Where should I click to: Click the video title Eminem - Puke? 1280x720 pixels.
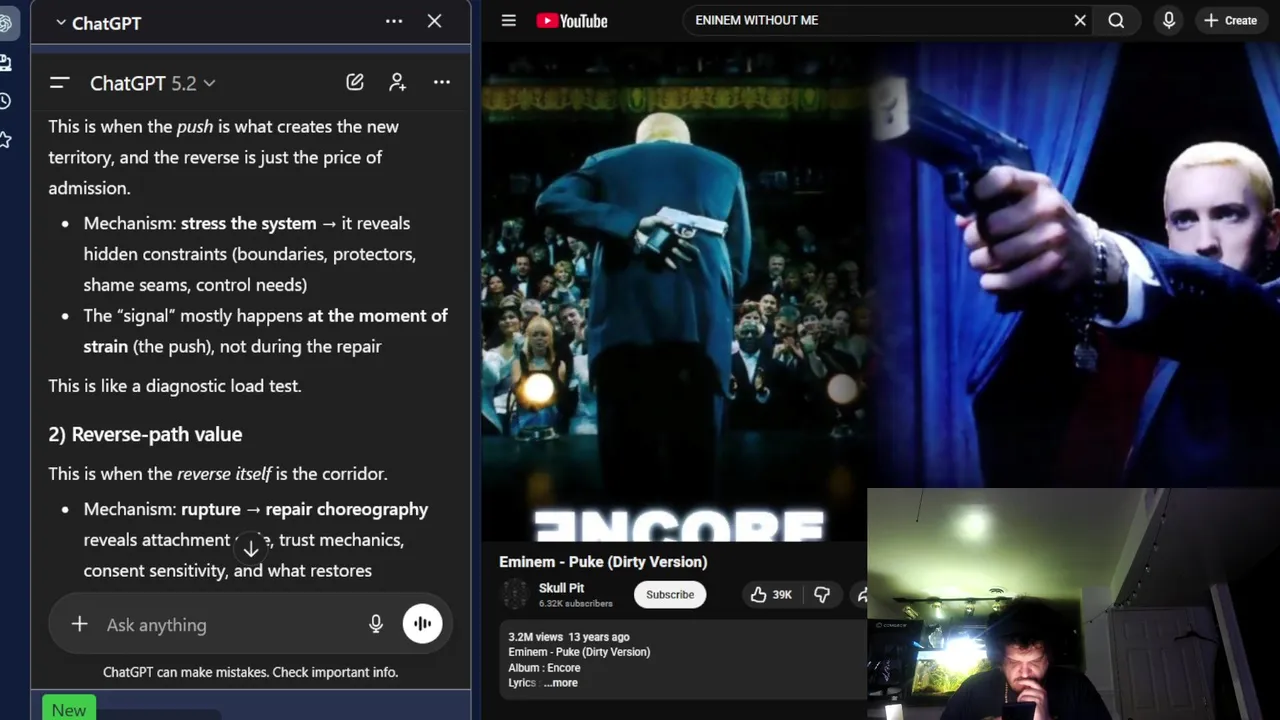[x=603, y=562]
